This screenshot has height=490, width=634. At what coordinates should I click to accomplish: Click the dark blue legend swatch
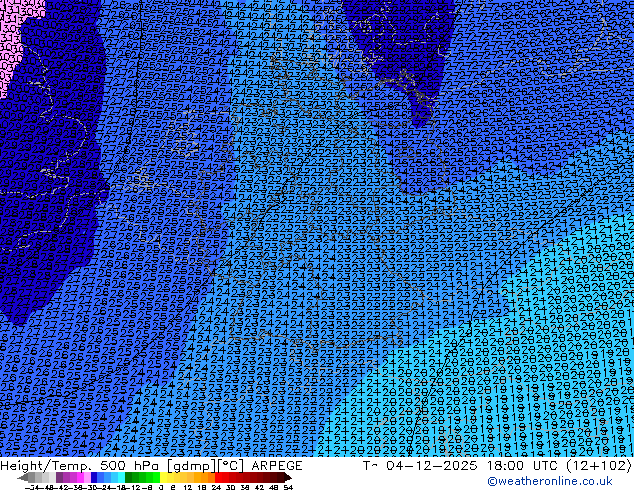coord(94,477)
